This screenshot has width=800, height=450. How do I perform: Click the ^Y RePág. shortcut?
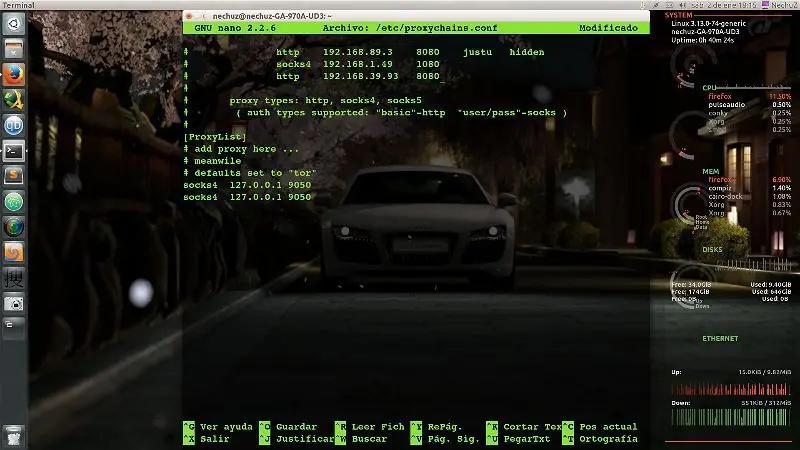pos(437,427)
